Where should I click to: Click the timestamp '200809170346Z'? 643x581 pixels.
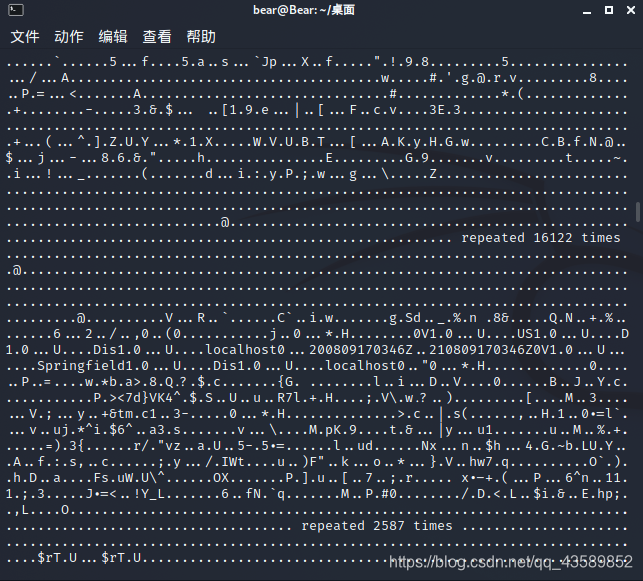[361, 350]
